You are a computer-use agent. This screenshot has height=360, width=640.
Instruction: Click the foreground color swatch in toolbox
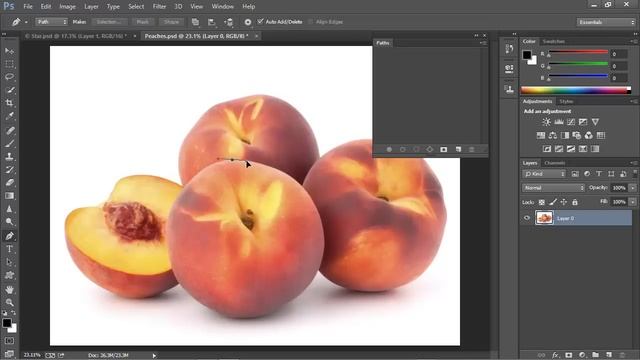7,323
